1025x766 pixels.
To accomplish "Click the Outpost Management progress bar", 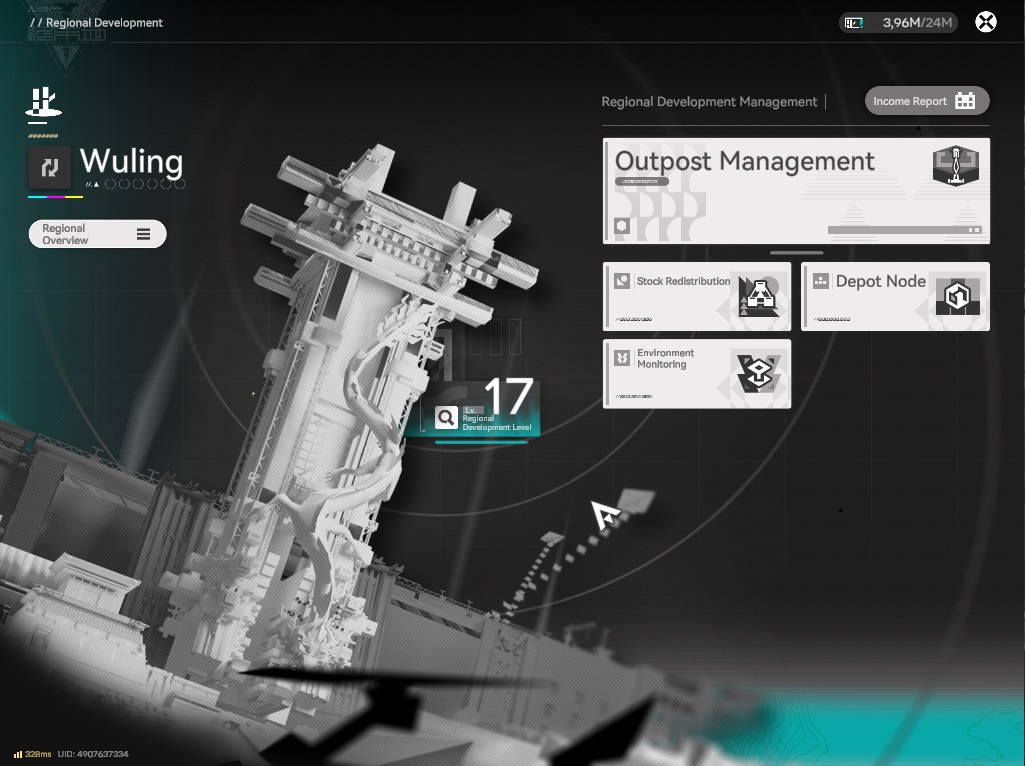I will click(905, 230).
